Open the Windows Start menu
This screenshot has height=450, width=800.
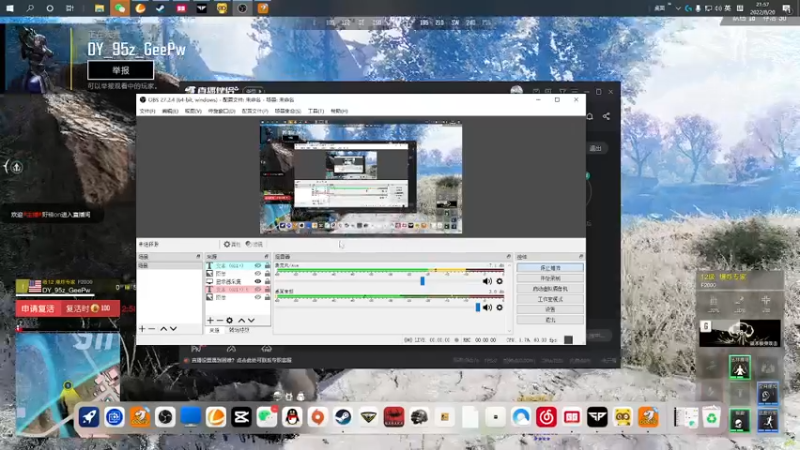[x=10, y=8]
